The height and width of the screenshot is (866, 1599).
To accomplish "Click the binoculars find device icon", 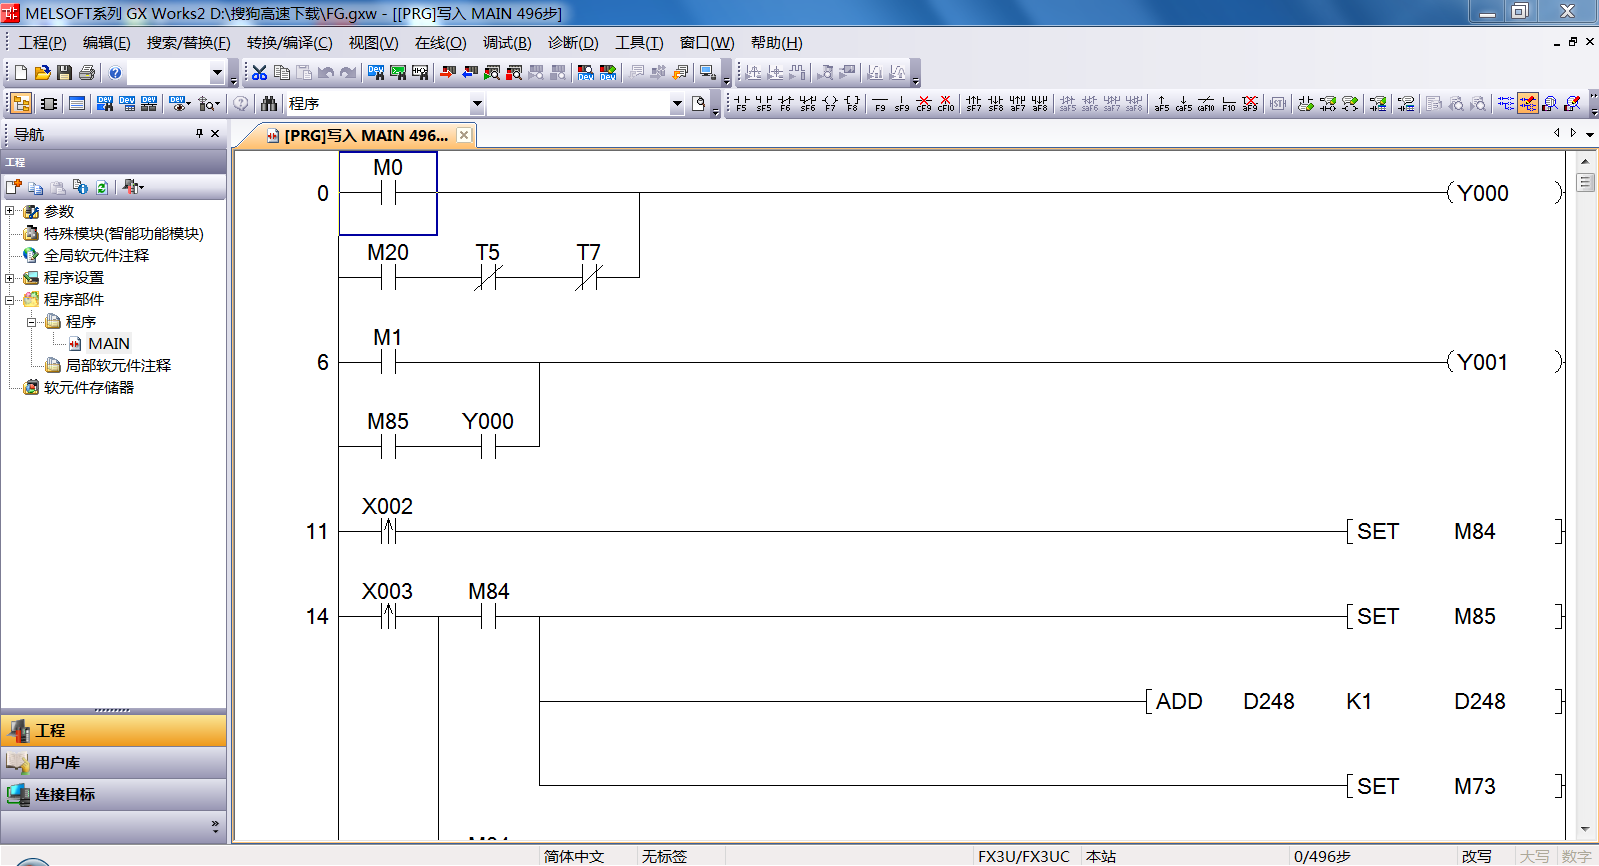I will click(x=268, y=104).
